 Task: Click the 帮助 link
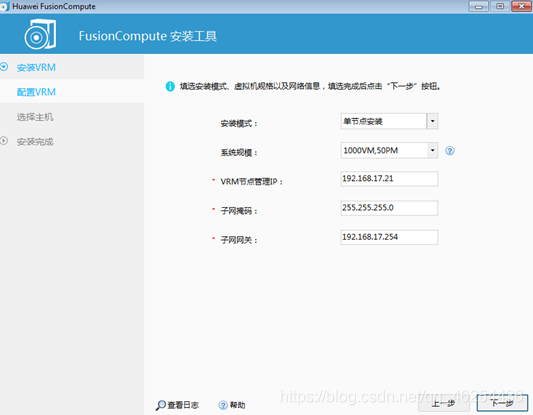(x=237, y=405)
